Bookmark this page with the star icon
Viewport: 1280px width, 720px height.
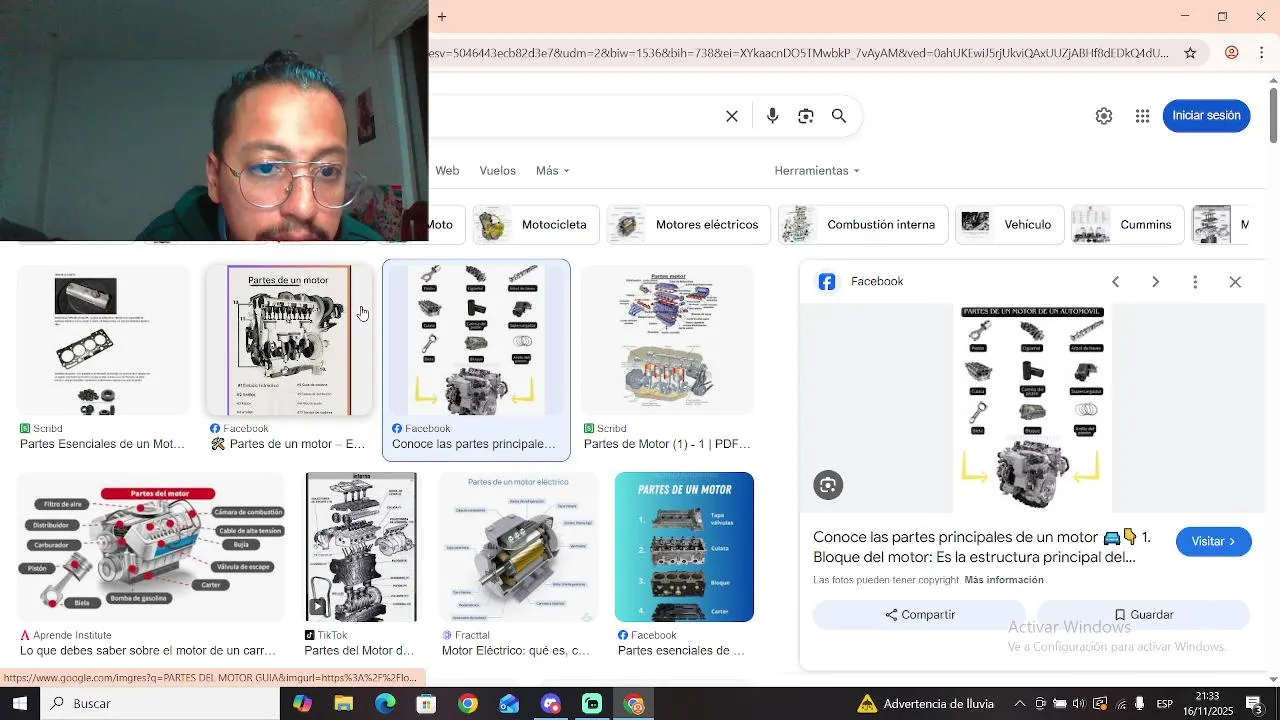(x=1190, y=53)
